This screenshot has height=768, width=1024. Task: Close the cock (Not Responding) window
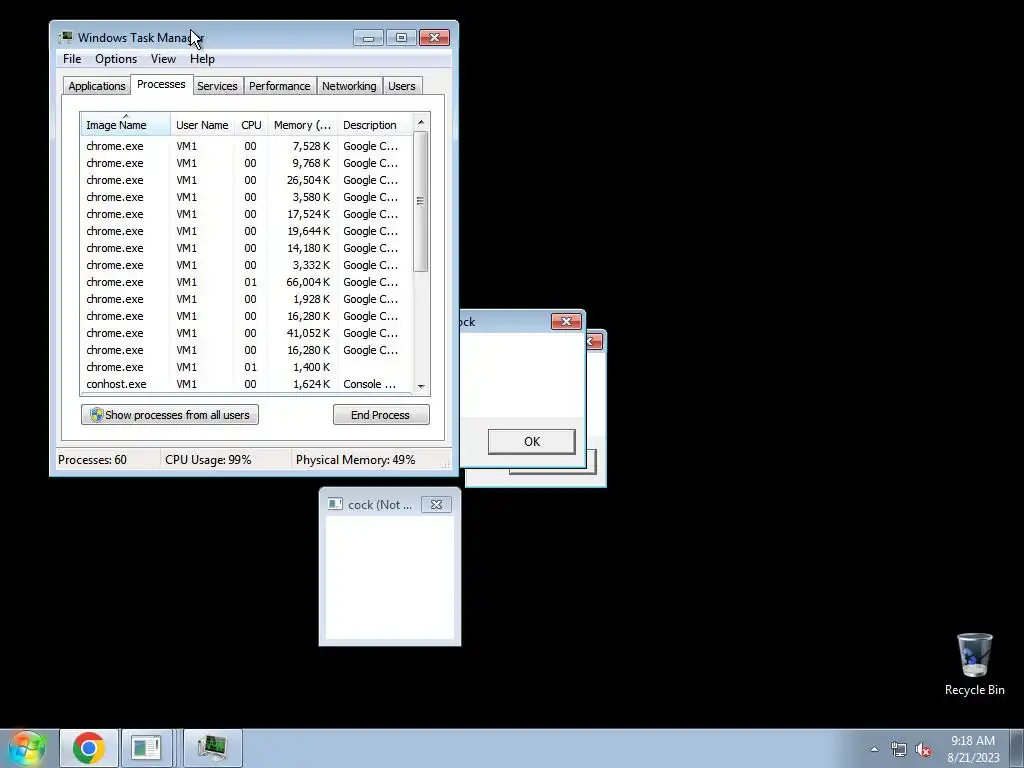click(x=436, y=504)
